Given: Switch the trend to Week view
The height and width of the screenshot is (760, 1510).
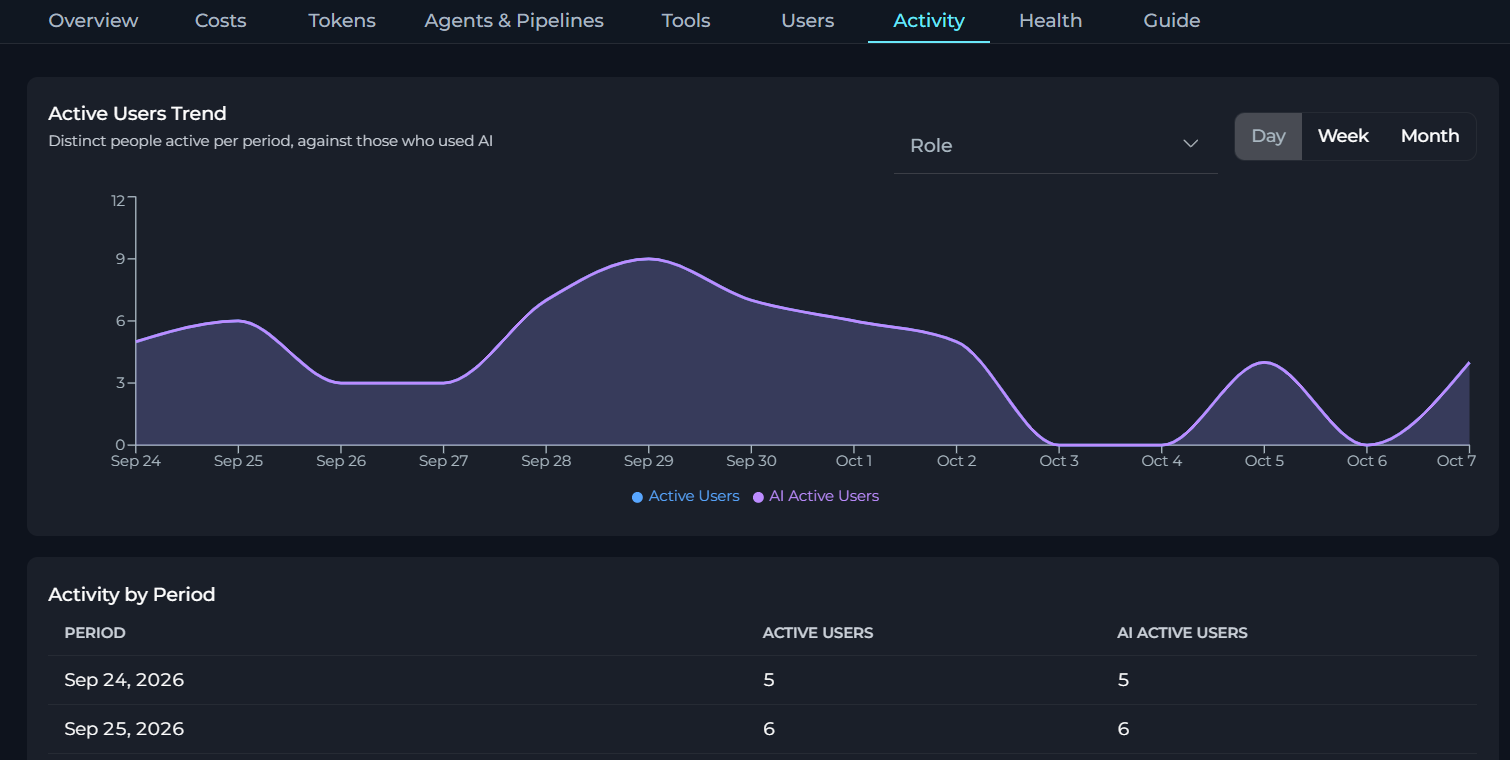Looking at the screenshot, I should click(x=1343, y=136).
